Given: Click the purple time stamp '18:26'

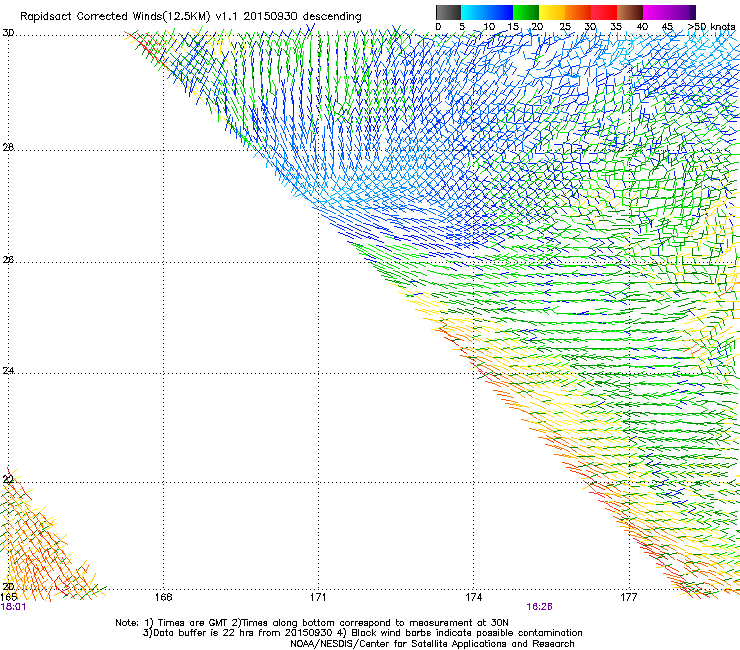Looking at the screenshot, I should click(539, 607).
